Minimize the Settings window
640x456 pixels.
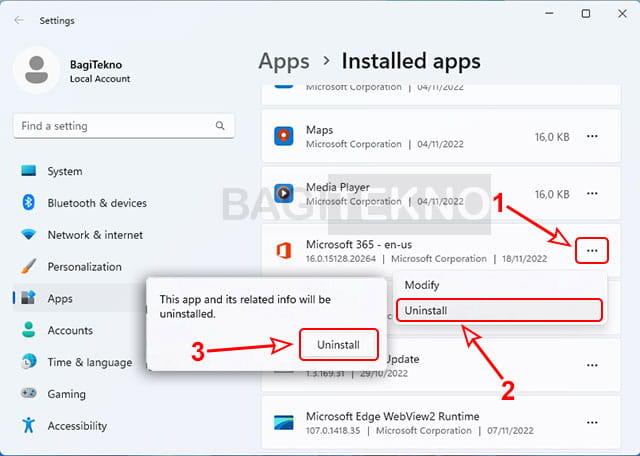point(550,13)
